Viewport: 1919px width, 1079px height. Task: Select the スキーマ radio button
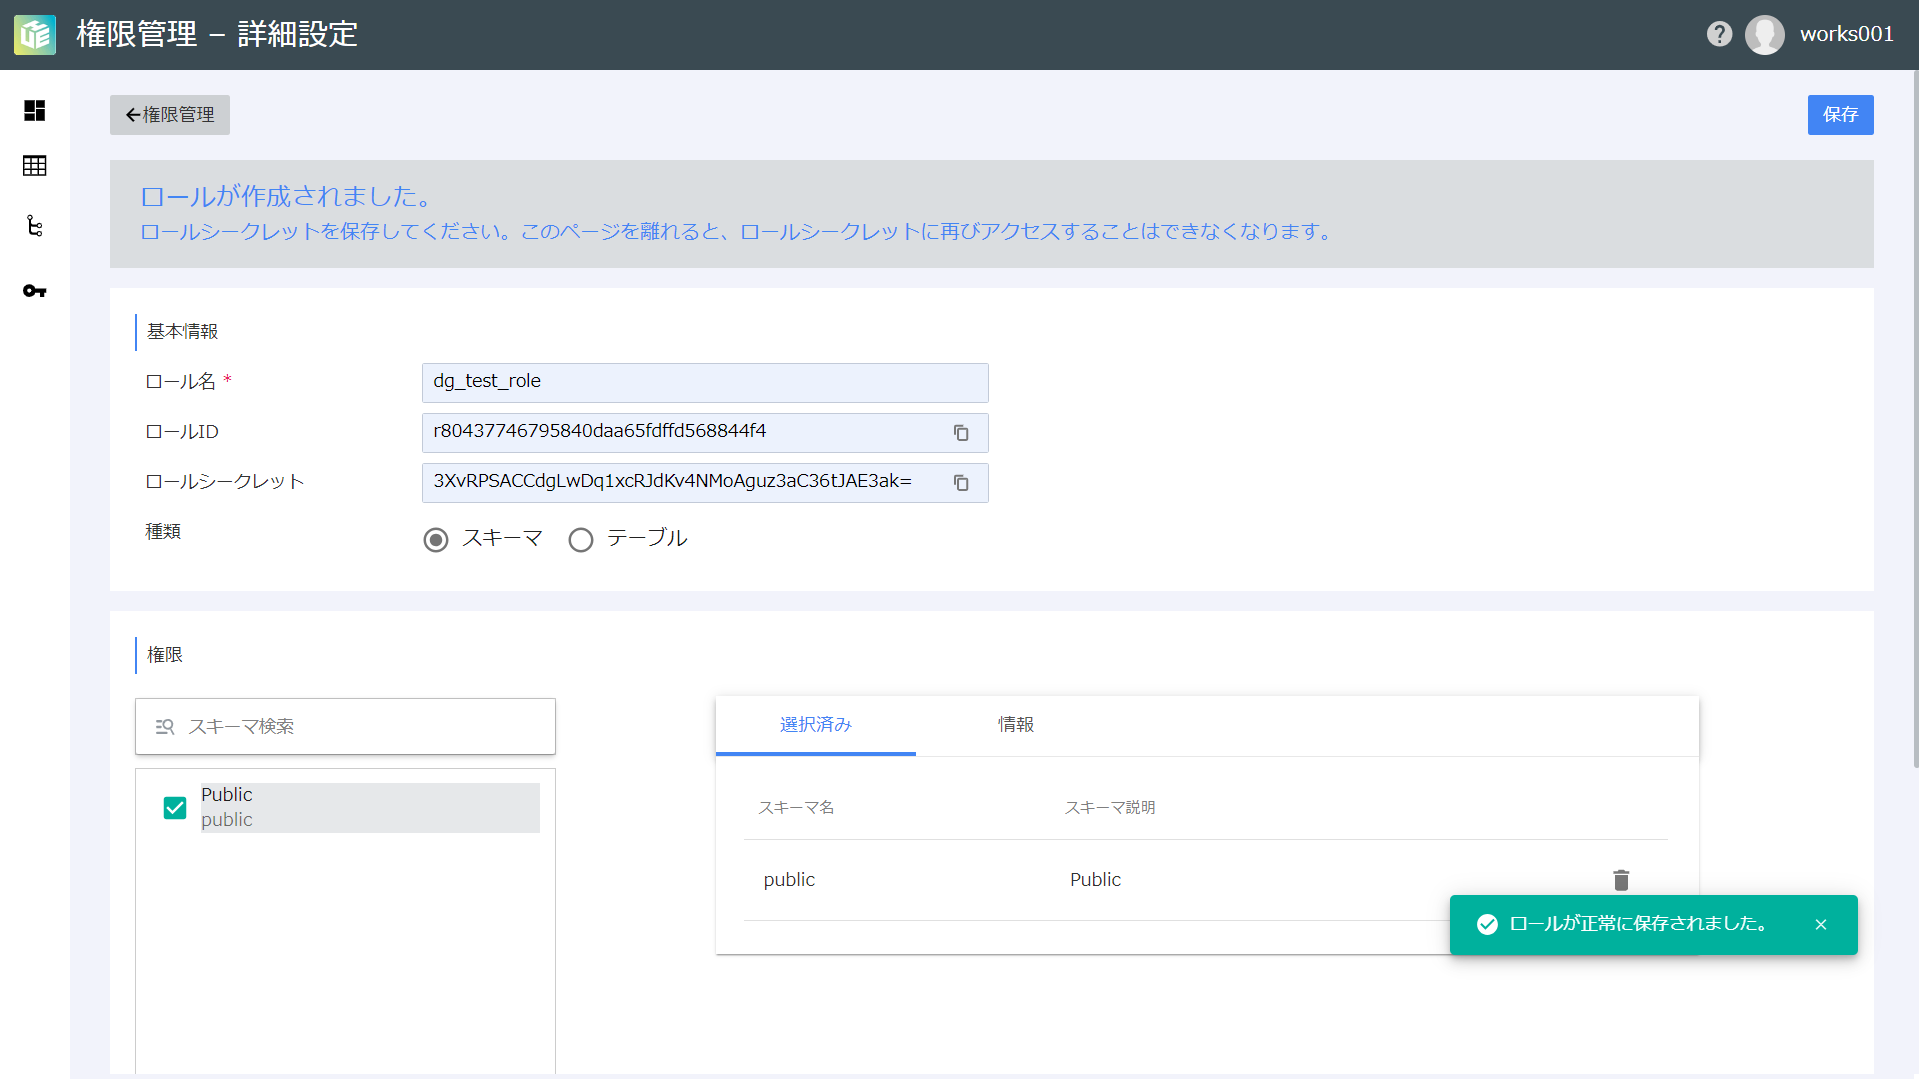tap(436, 540)
